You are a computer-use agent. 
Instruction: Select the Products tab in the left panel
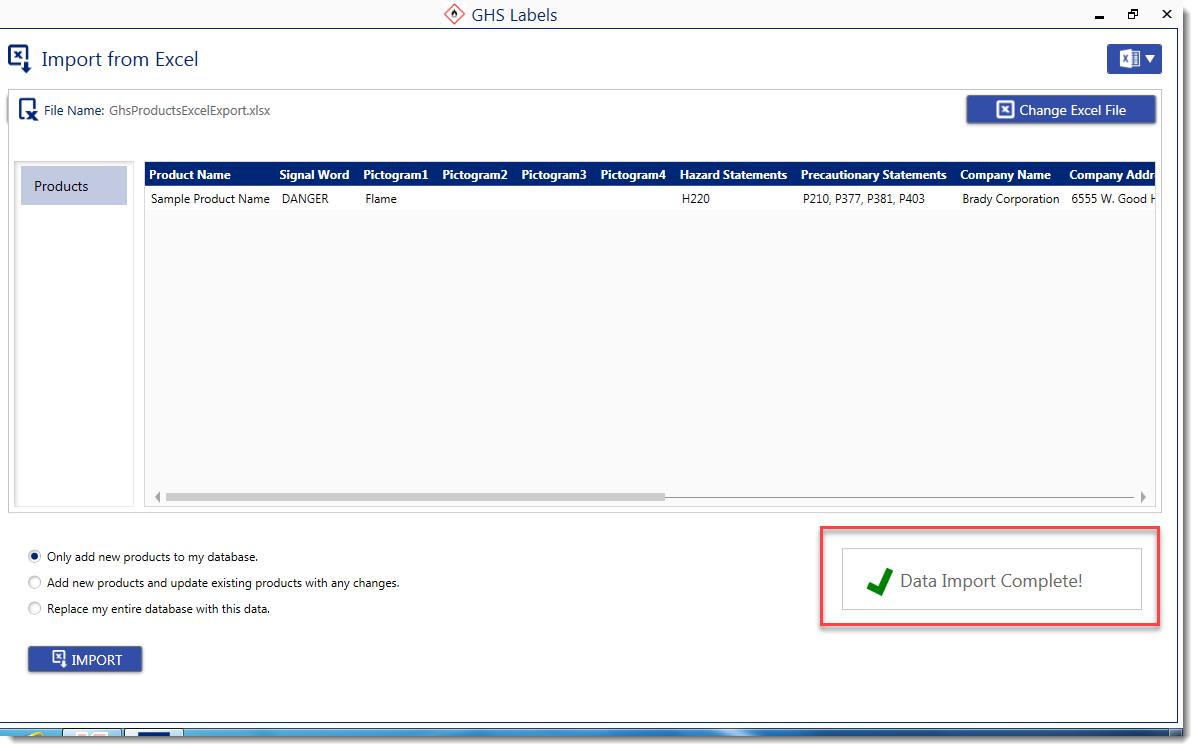74,186
